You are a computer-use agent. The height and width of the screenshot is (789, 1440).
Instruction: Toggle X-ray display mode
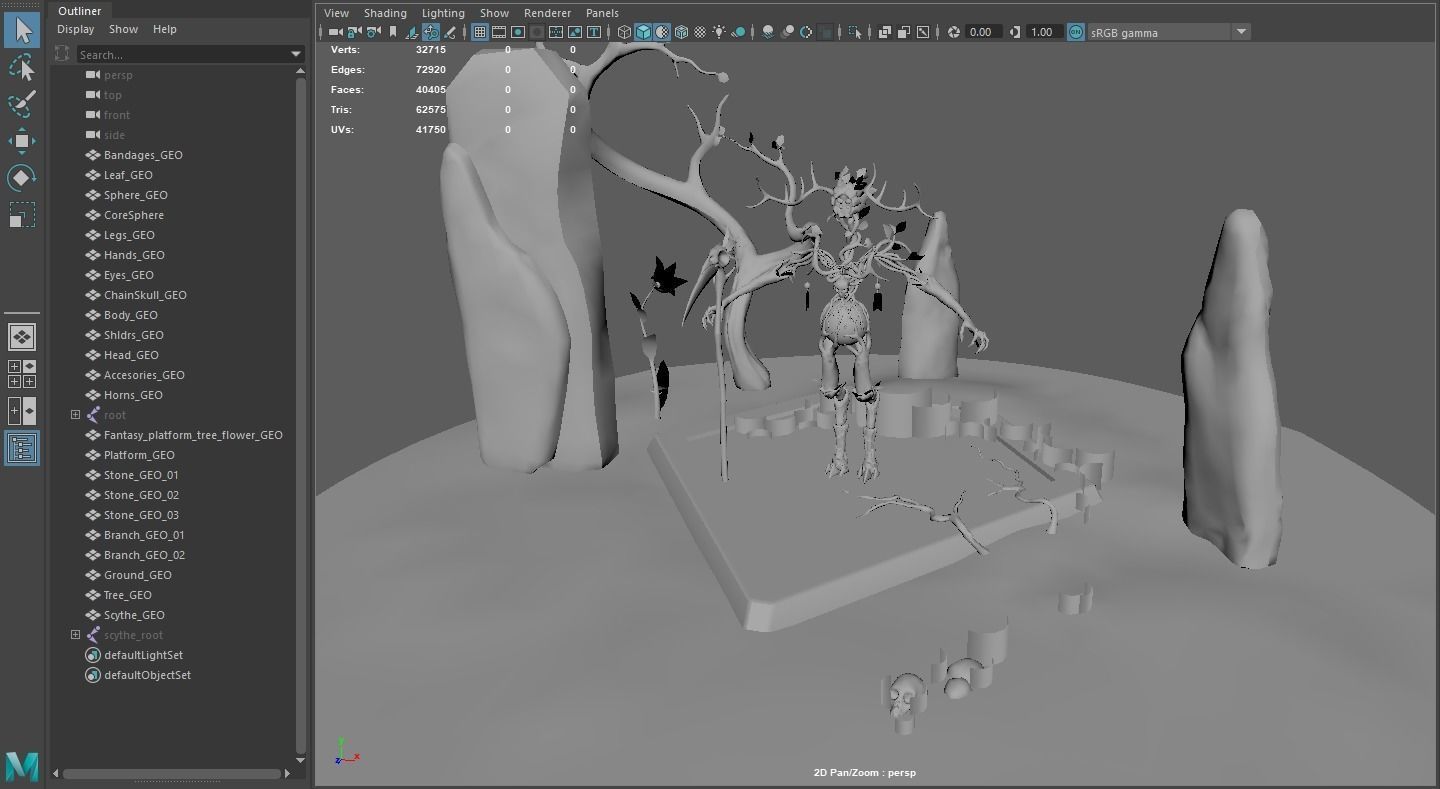pyautogui.click(x=885, y=32)
